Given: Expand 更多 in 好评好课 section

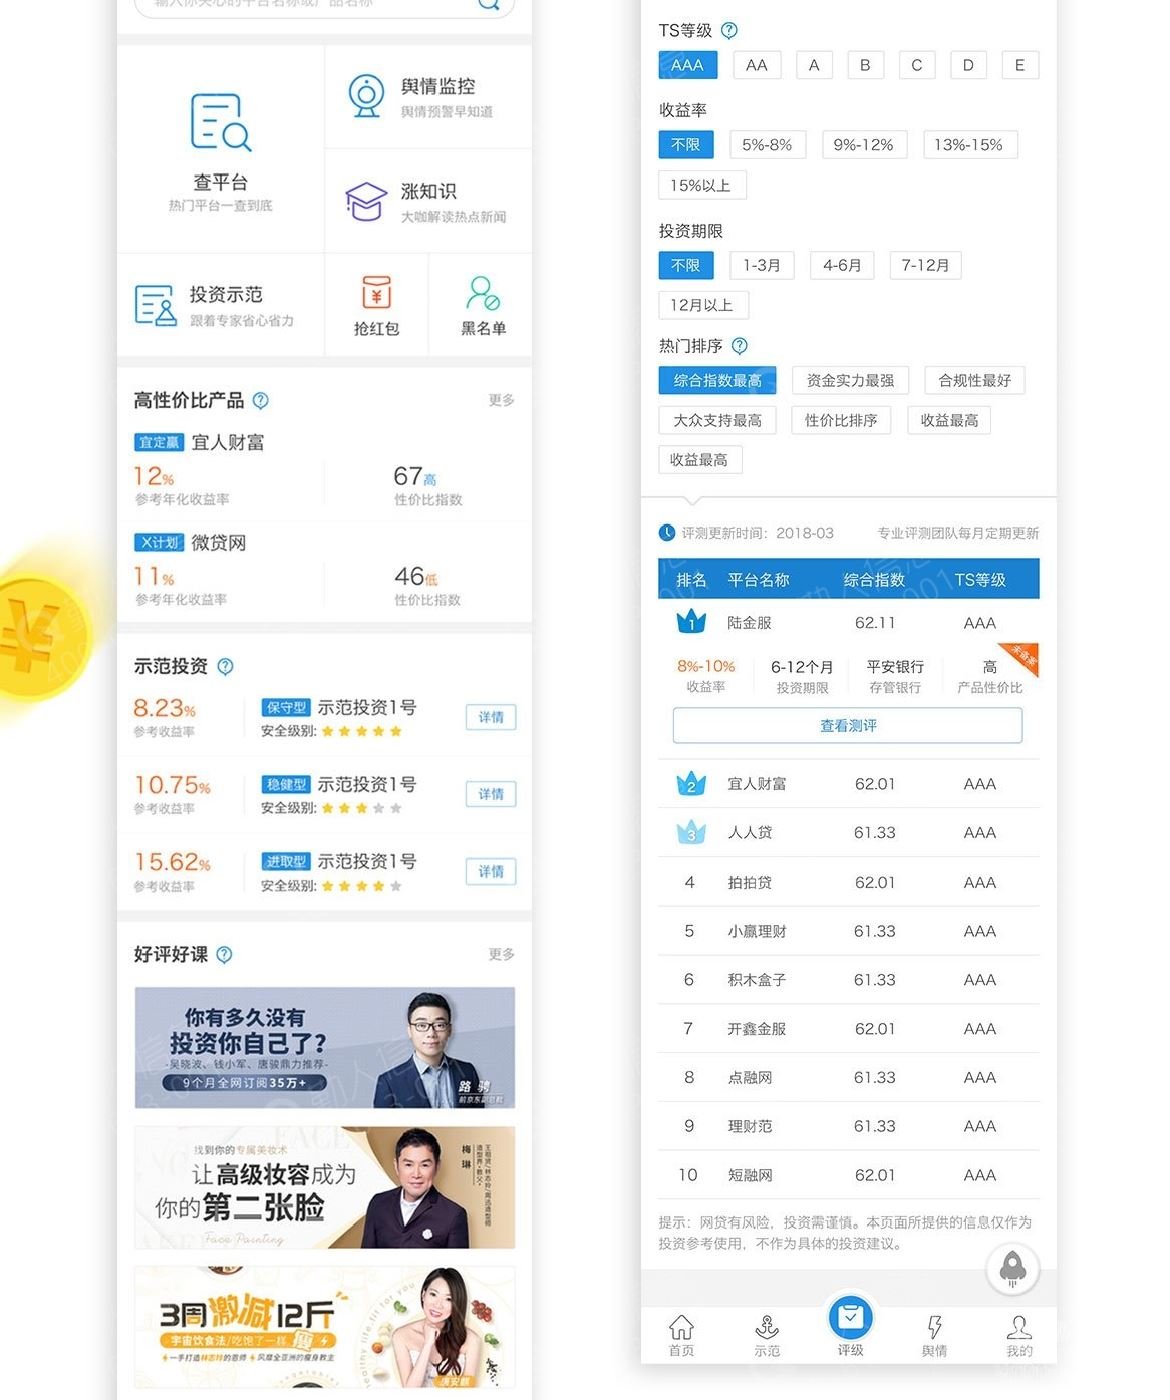Looking at the screenshot, I should click(501, 954).
